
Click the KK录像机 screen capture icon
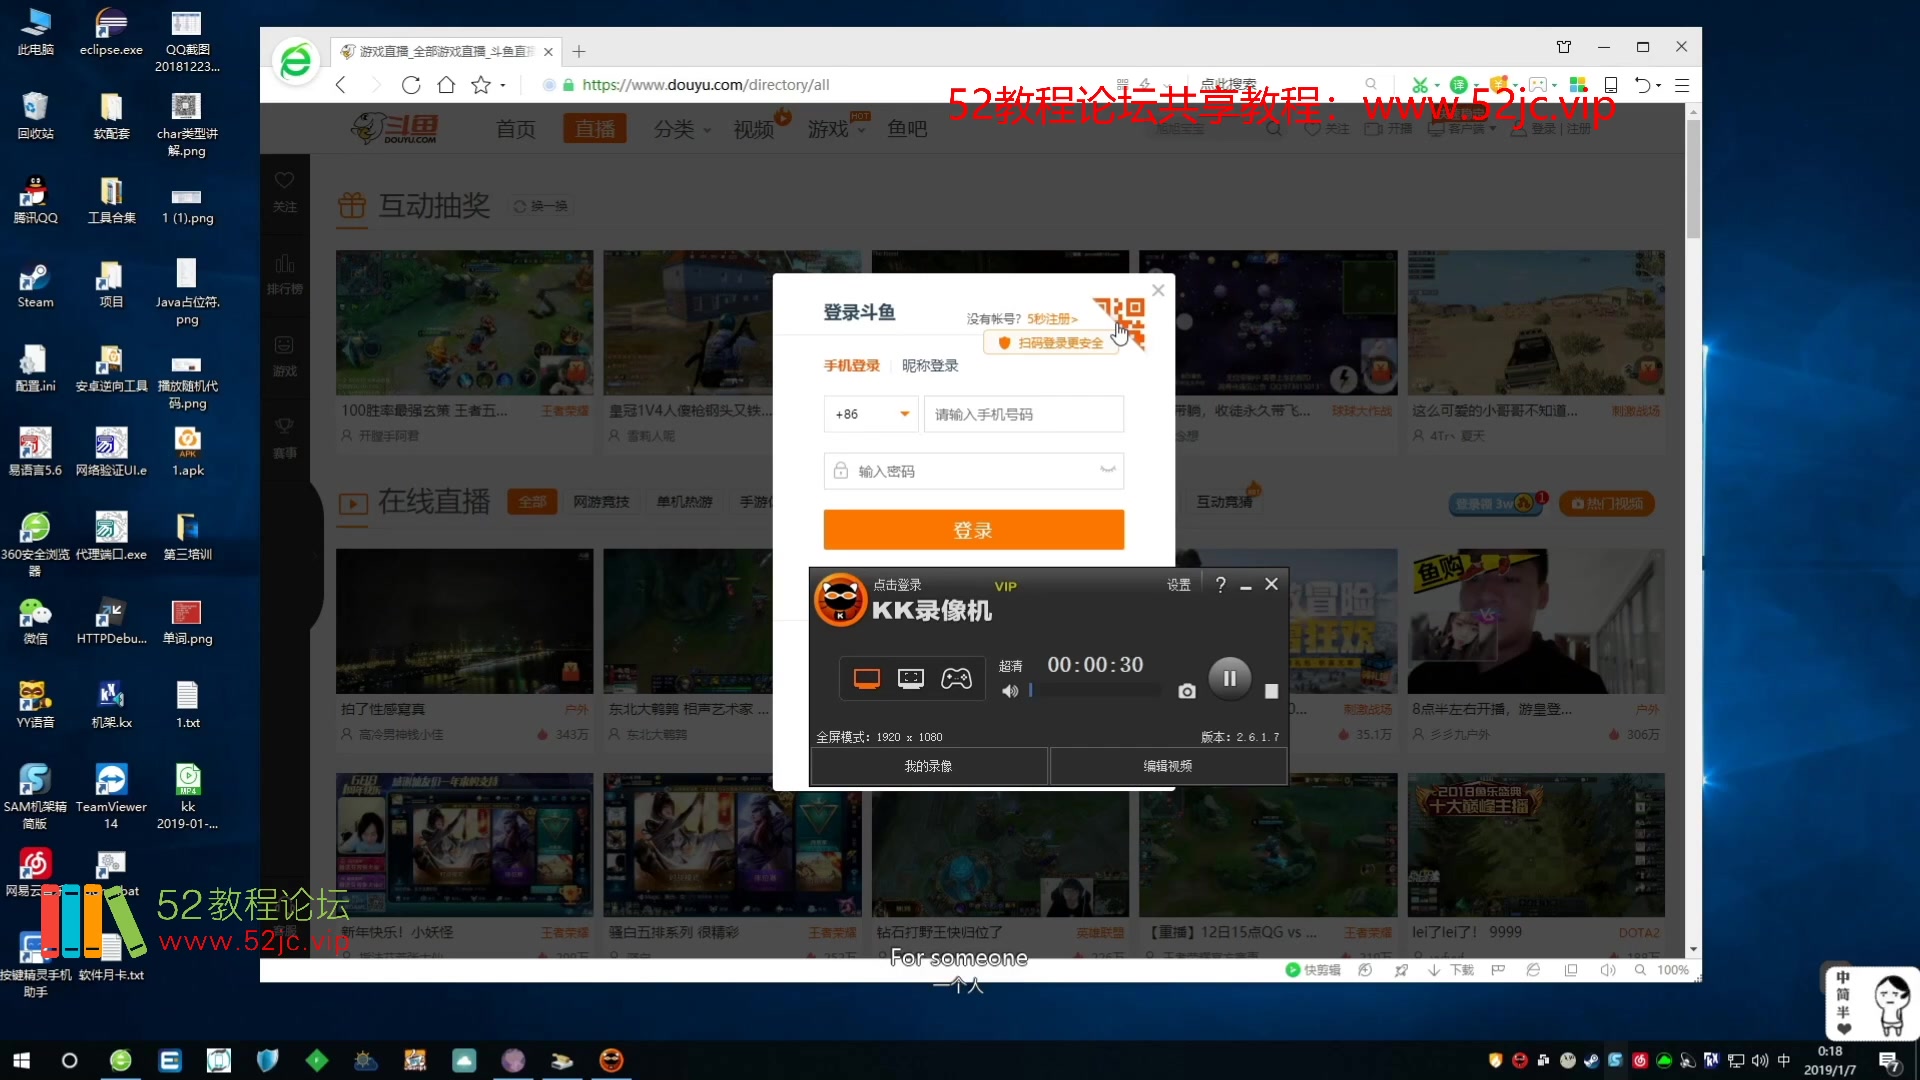click(1185, 691)
